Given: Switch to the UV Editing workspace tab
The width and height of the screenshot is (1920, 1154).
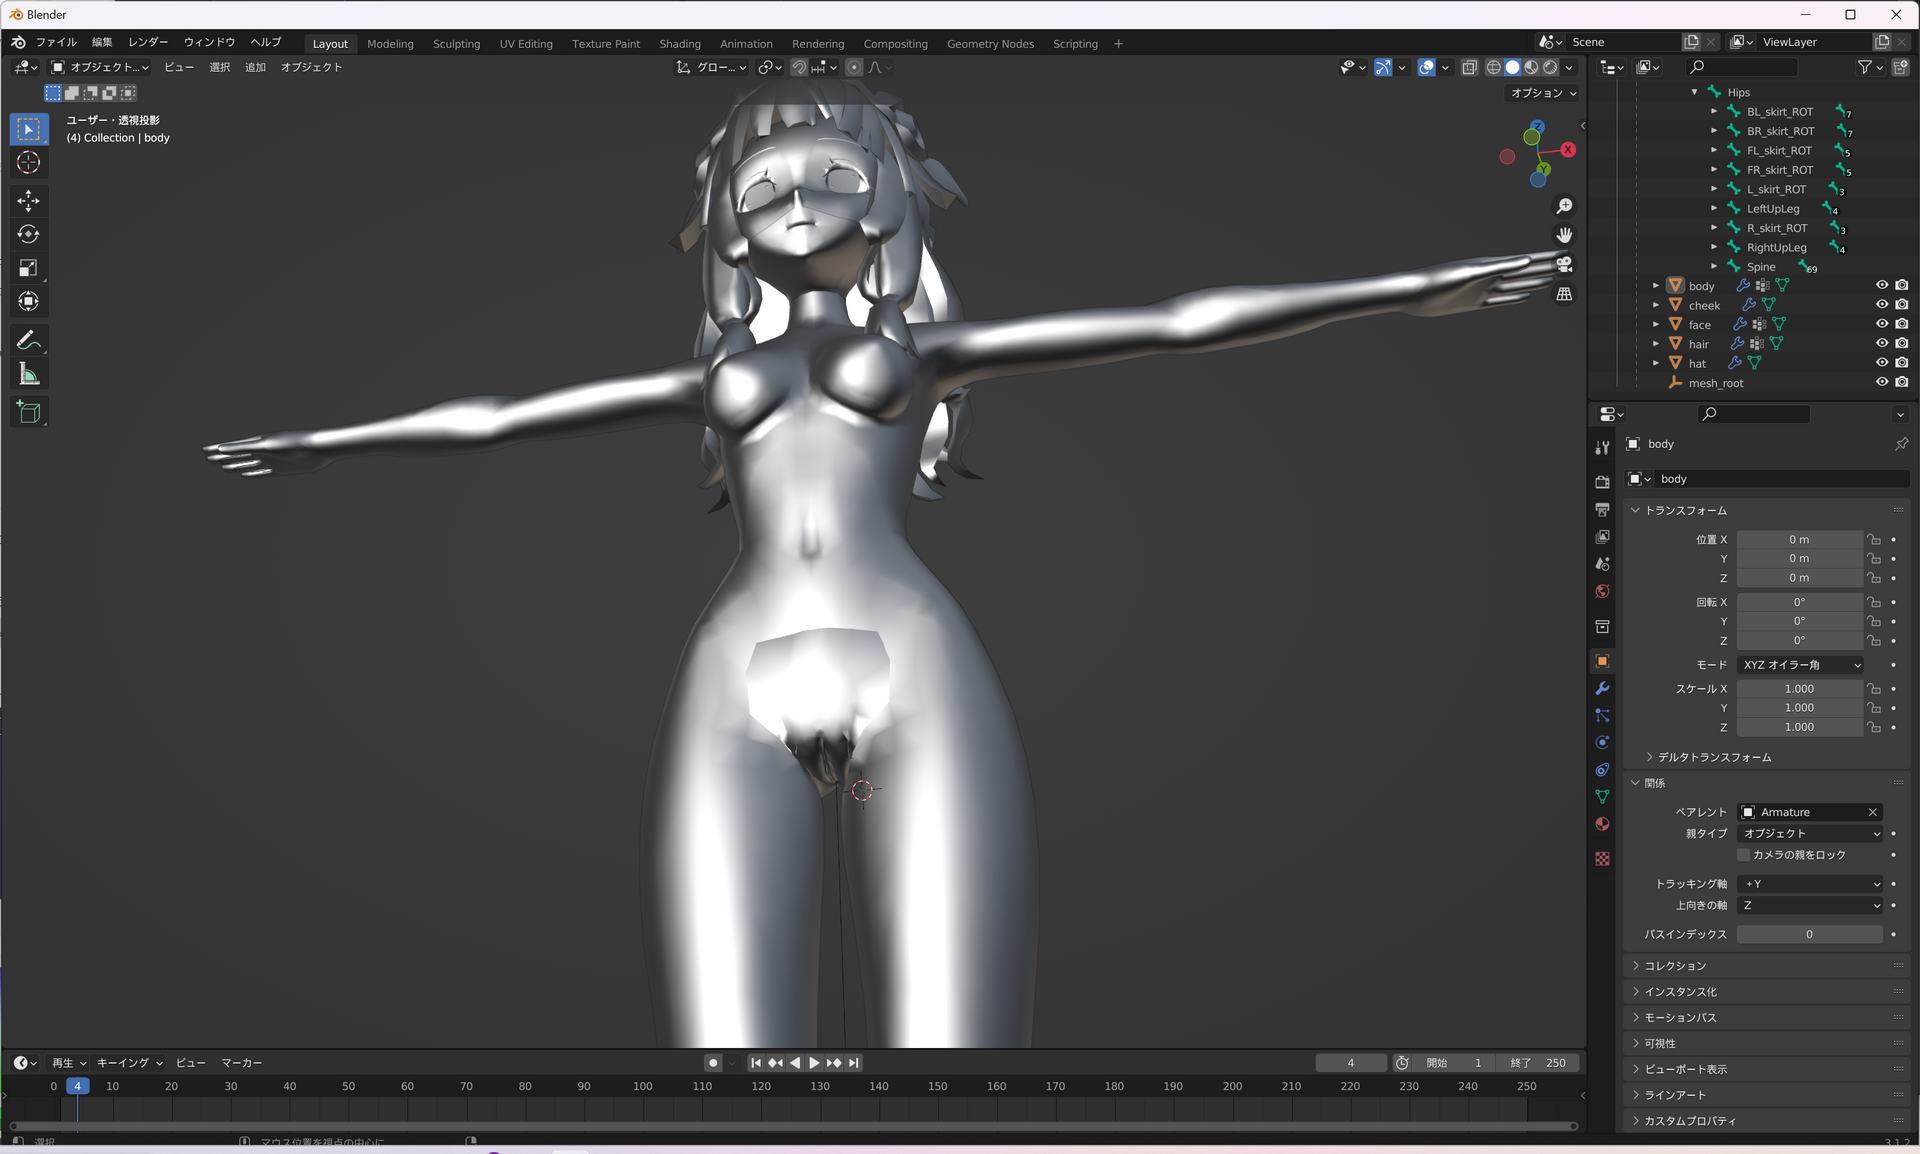Looking at the screenshot, I should pyautogui.click(x=526, y=44).
